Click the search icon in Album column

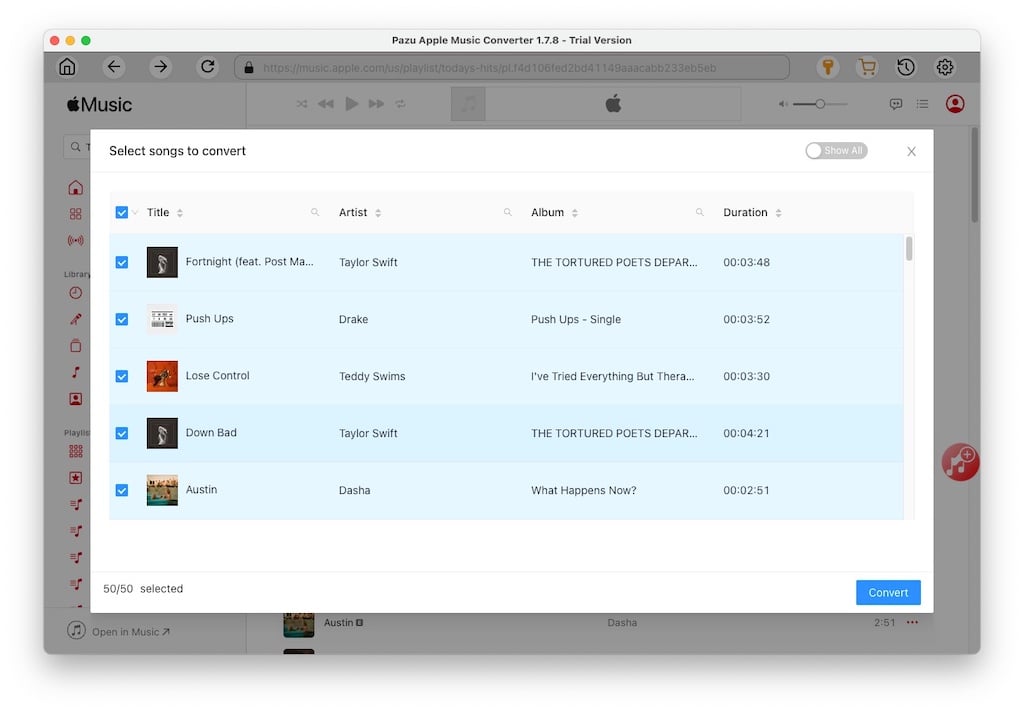coord(699,212)
